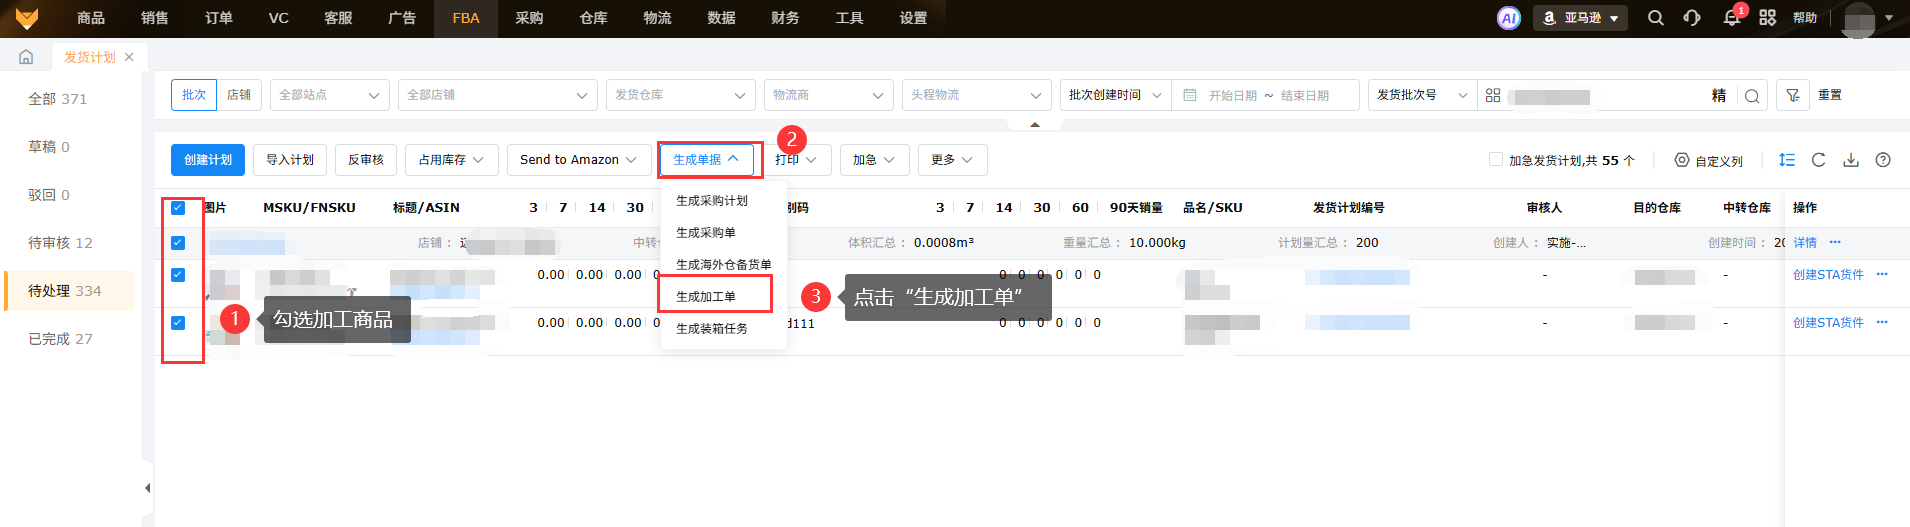
Task: Expand the Send to Amazon dropdown
Action: (x=578, y=160)
